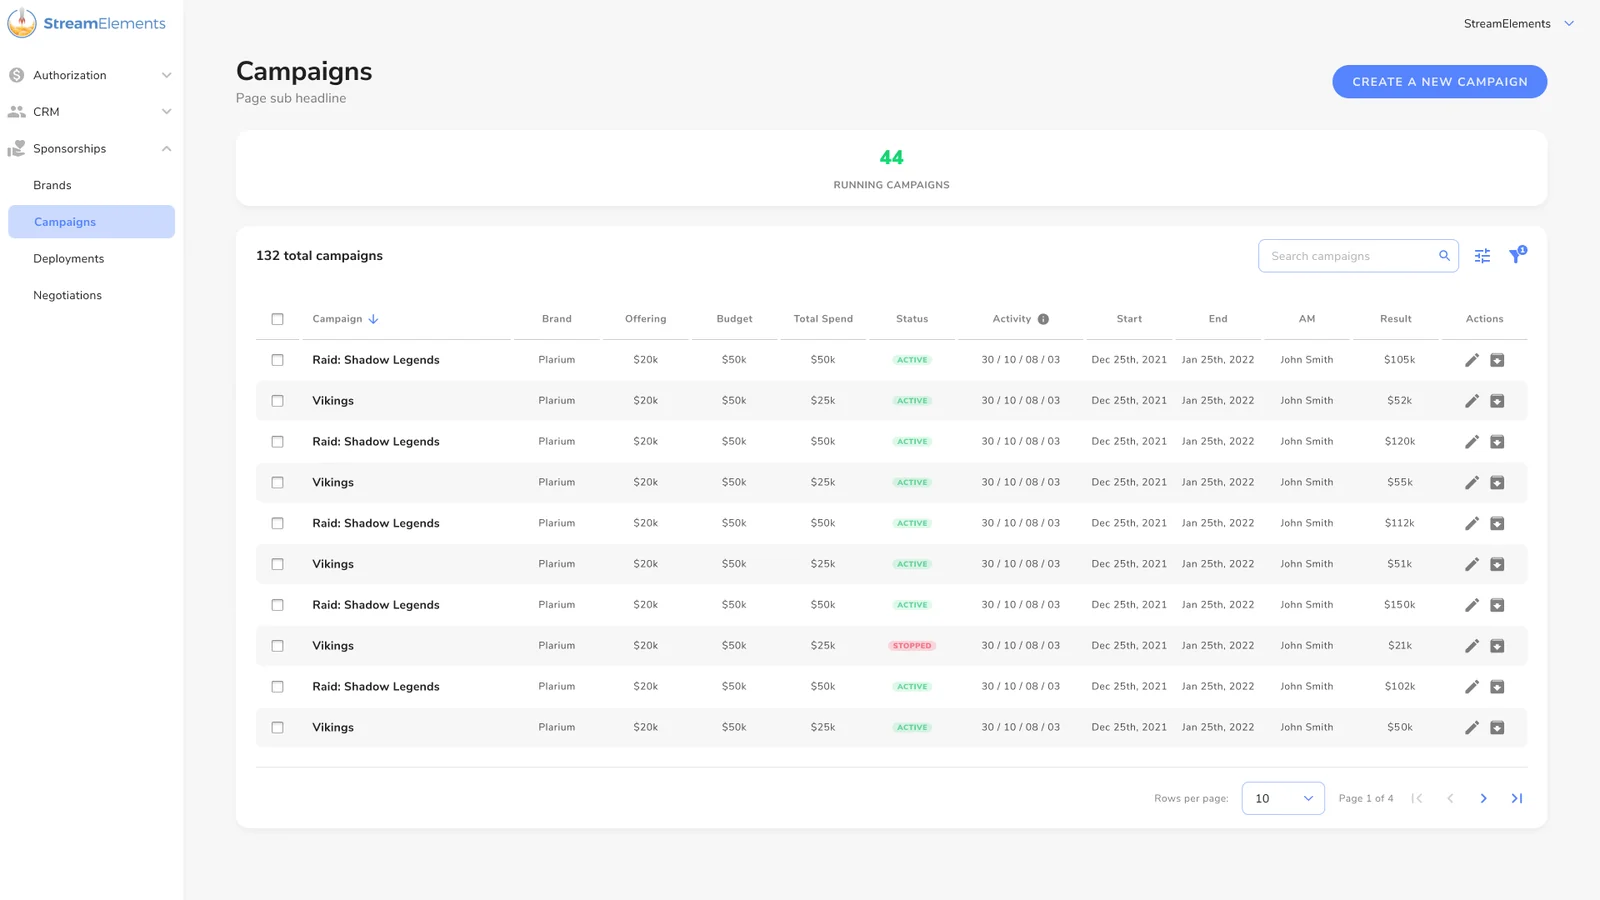
Task: Archive the first Raid: Shadow Legends campaign
Action: pos(1497,360)
